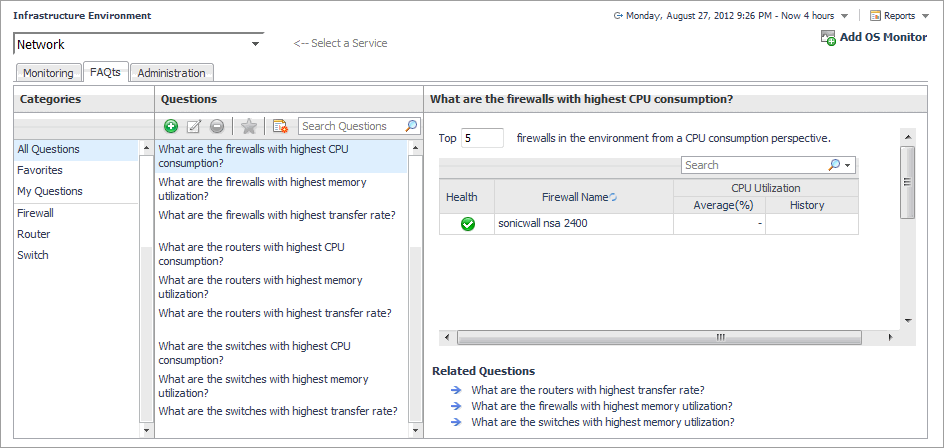Open related question about routers transfer rate
Screen dimensions: 944x448
(x=587, y=390)
